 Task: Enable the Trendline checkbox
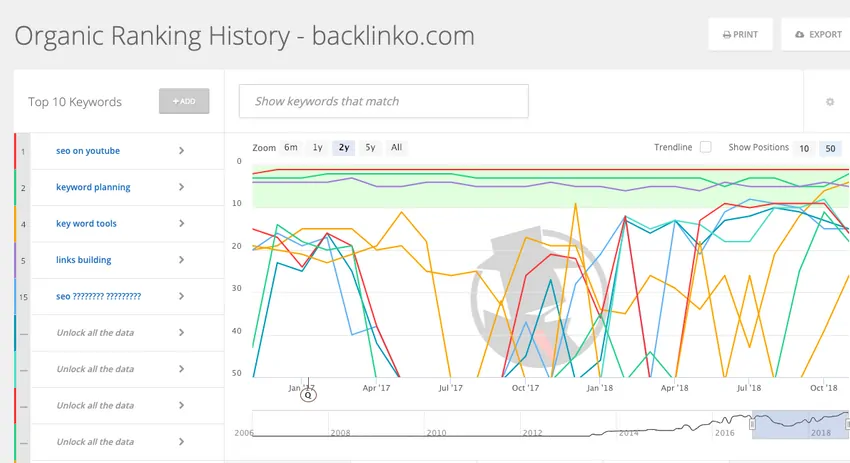tap(705, 147)
